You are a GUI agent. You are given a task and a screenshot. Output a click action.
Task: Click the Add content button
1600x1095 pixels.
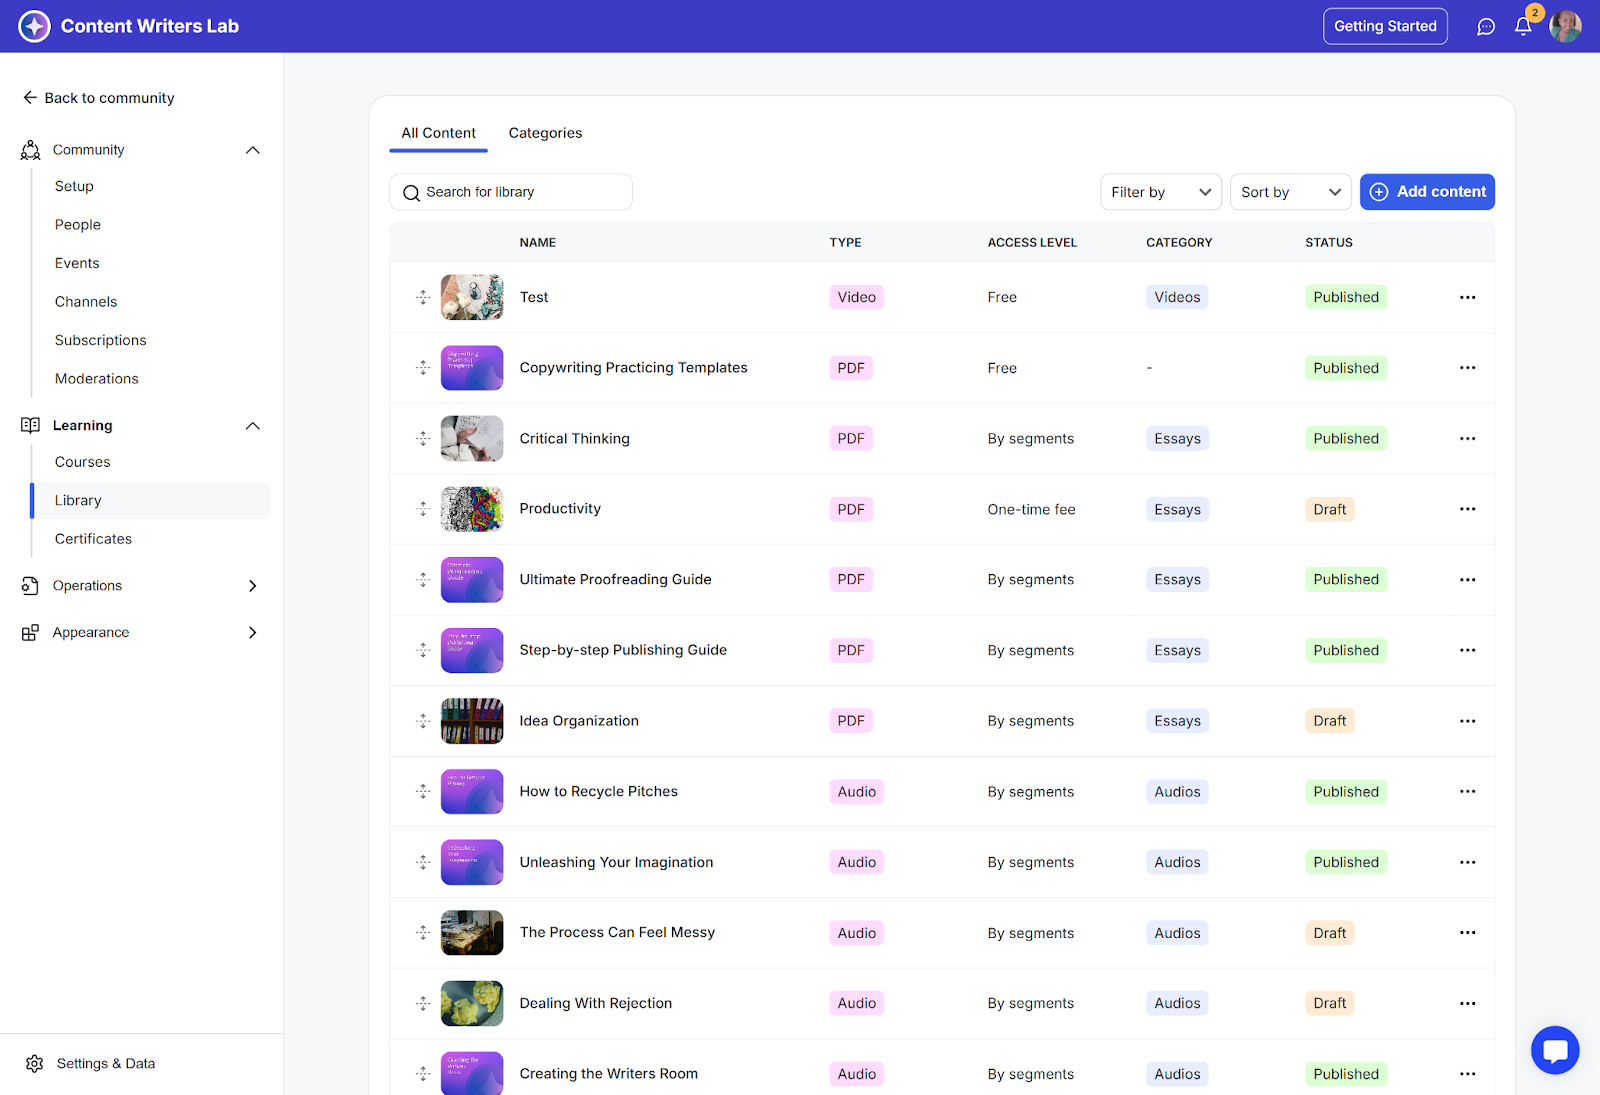tap(1427, 192)
